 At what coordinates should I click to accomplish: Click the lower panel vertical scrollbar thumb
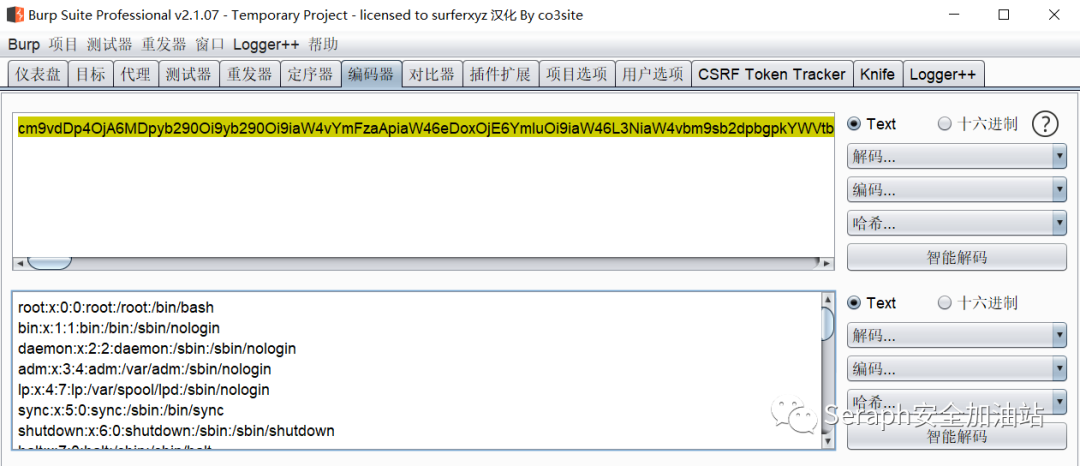pyautogui.click(x=829, y=323)
